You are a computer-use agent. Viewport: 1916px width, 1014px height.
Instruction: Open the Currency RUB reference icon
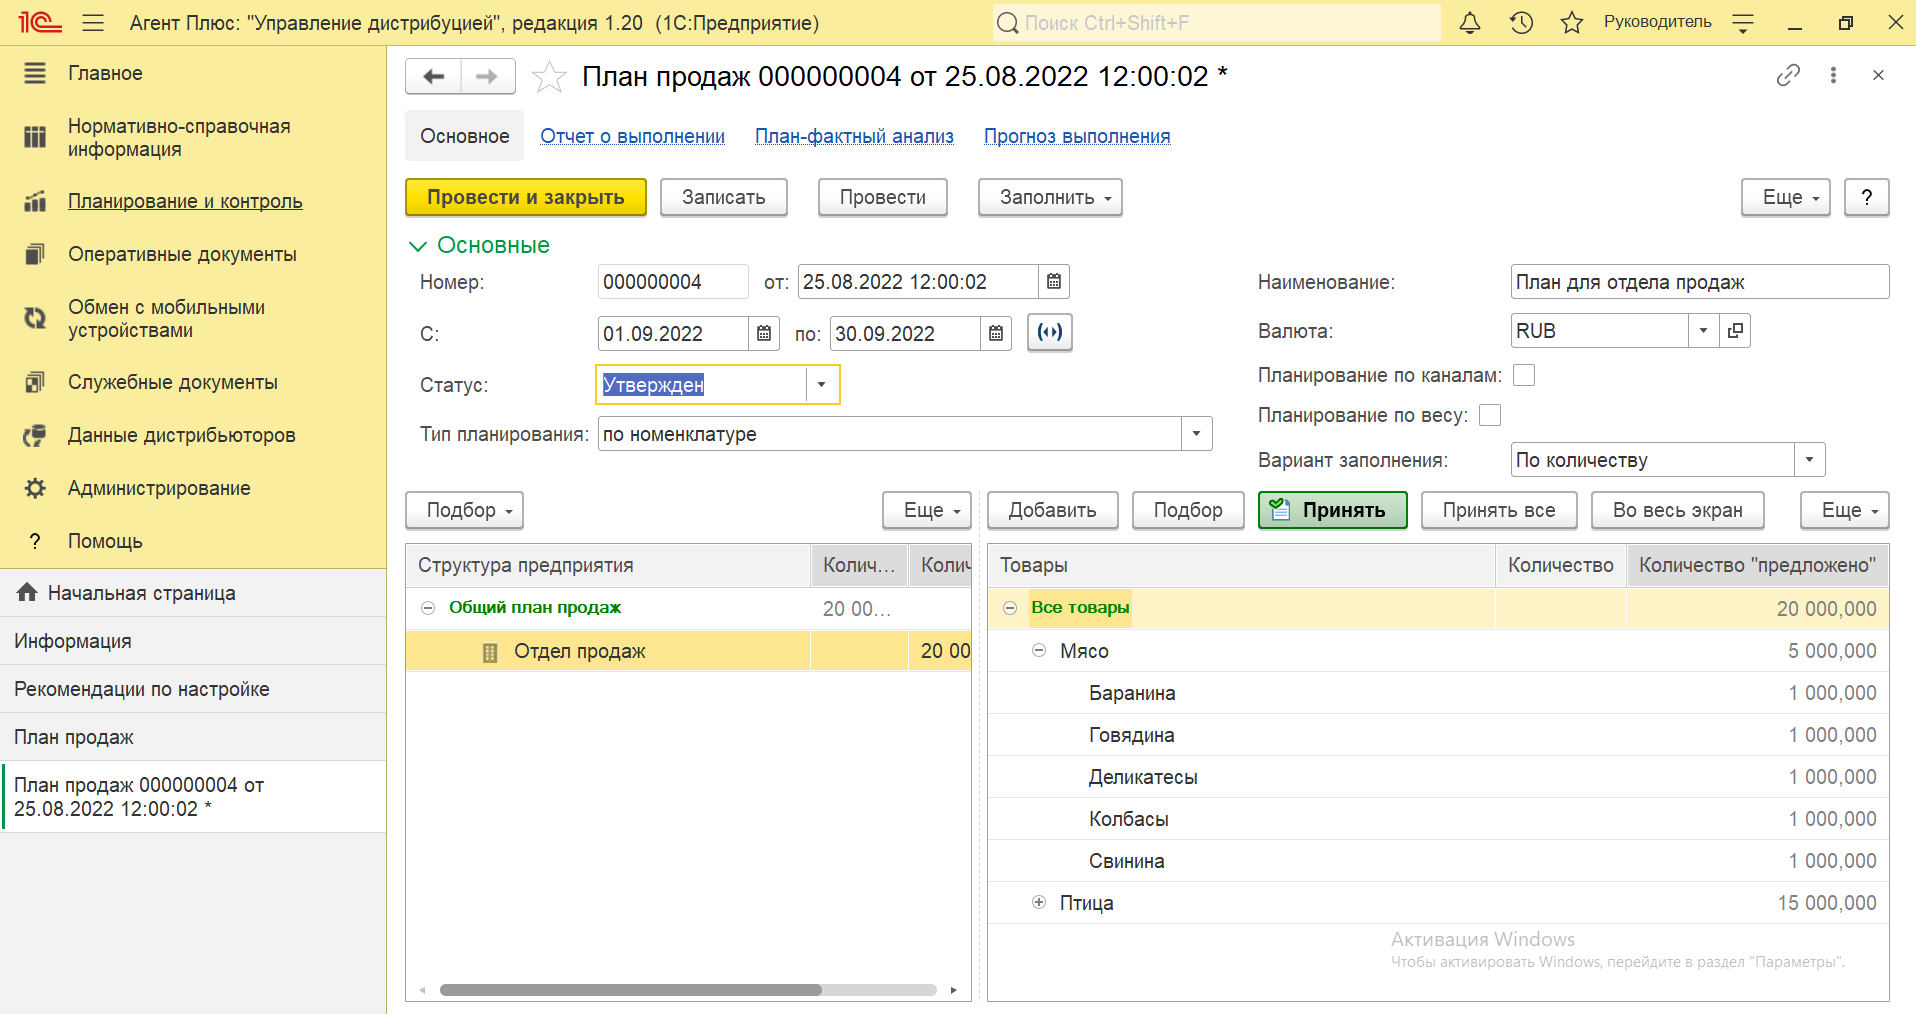[x=1735, y=331]
